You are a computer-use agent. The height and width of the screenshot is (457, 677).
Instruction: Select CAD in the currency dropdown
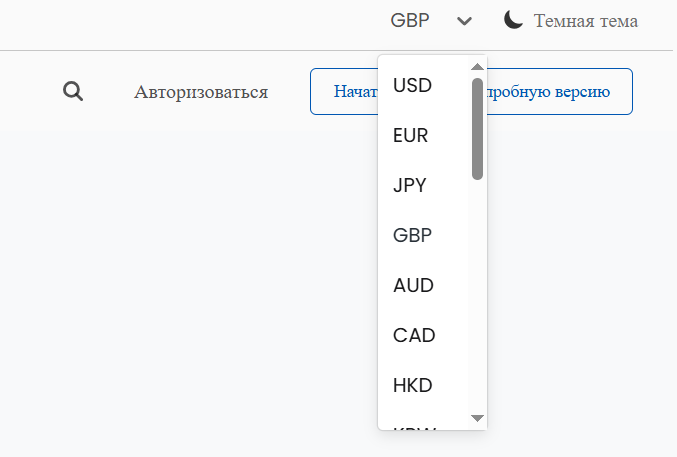(x=414, y=335)
